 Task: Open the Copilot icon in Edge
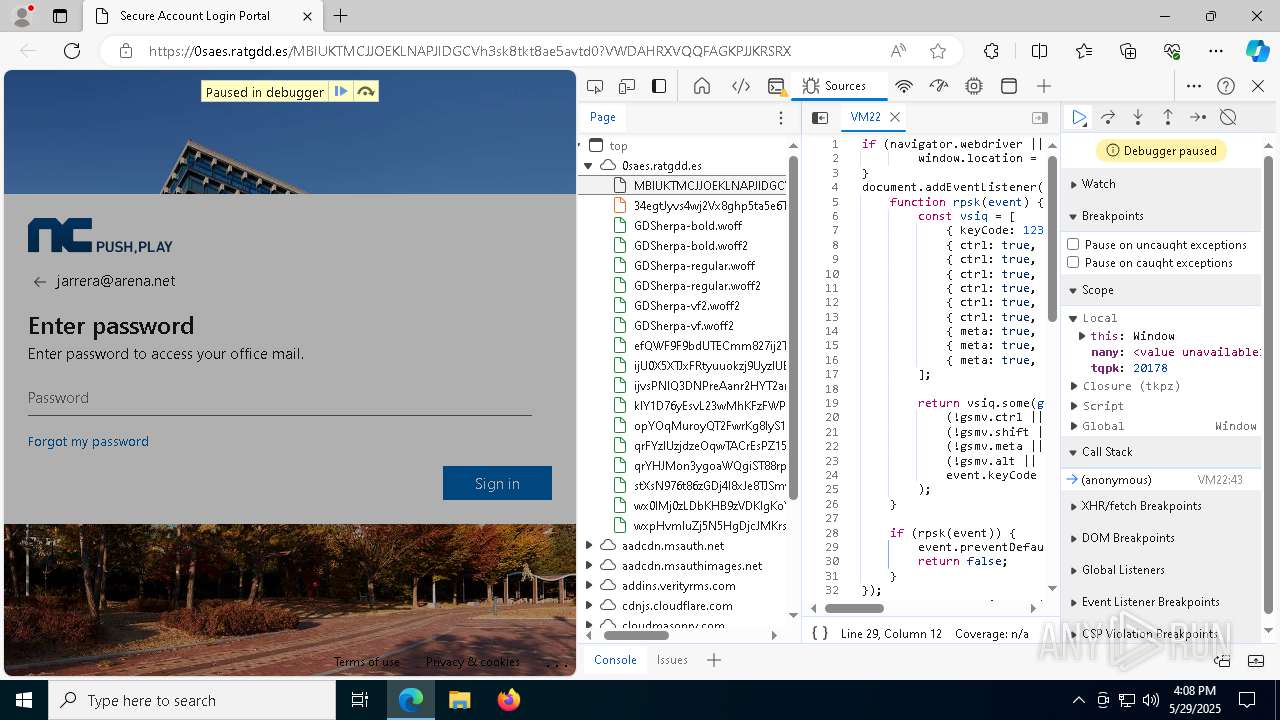(1257, 51)
